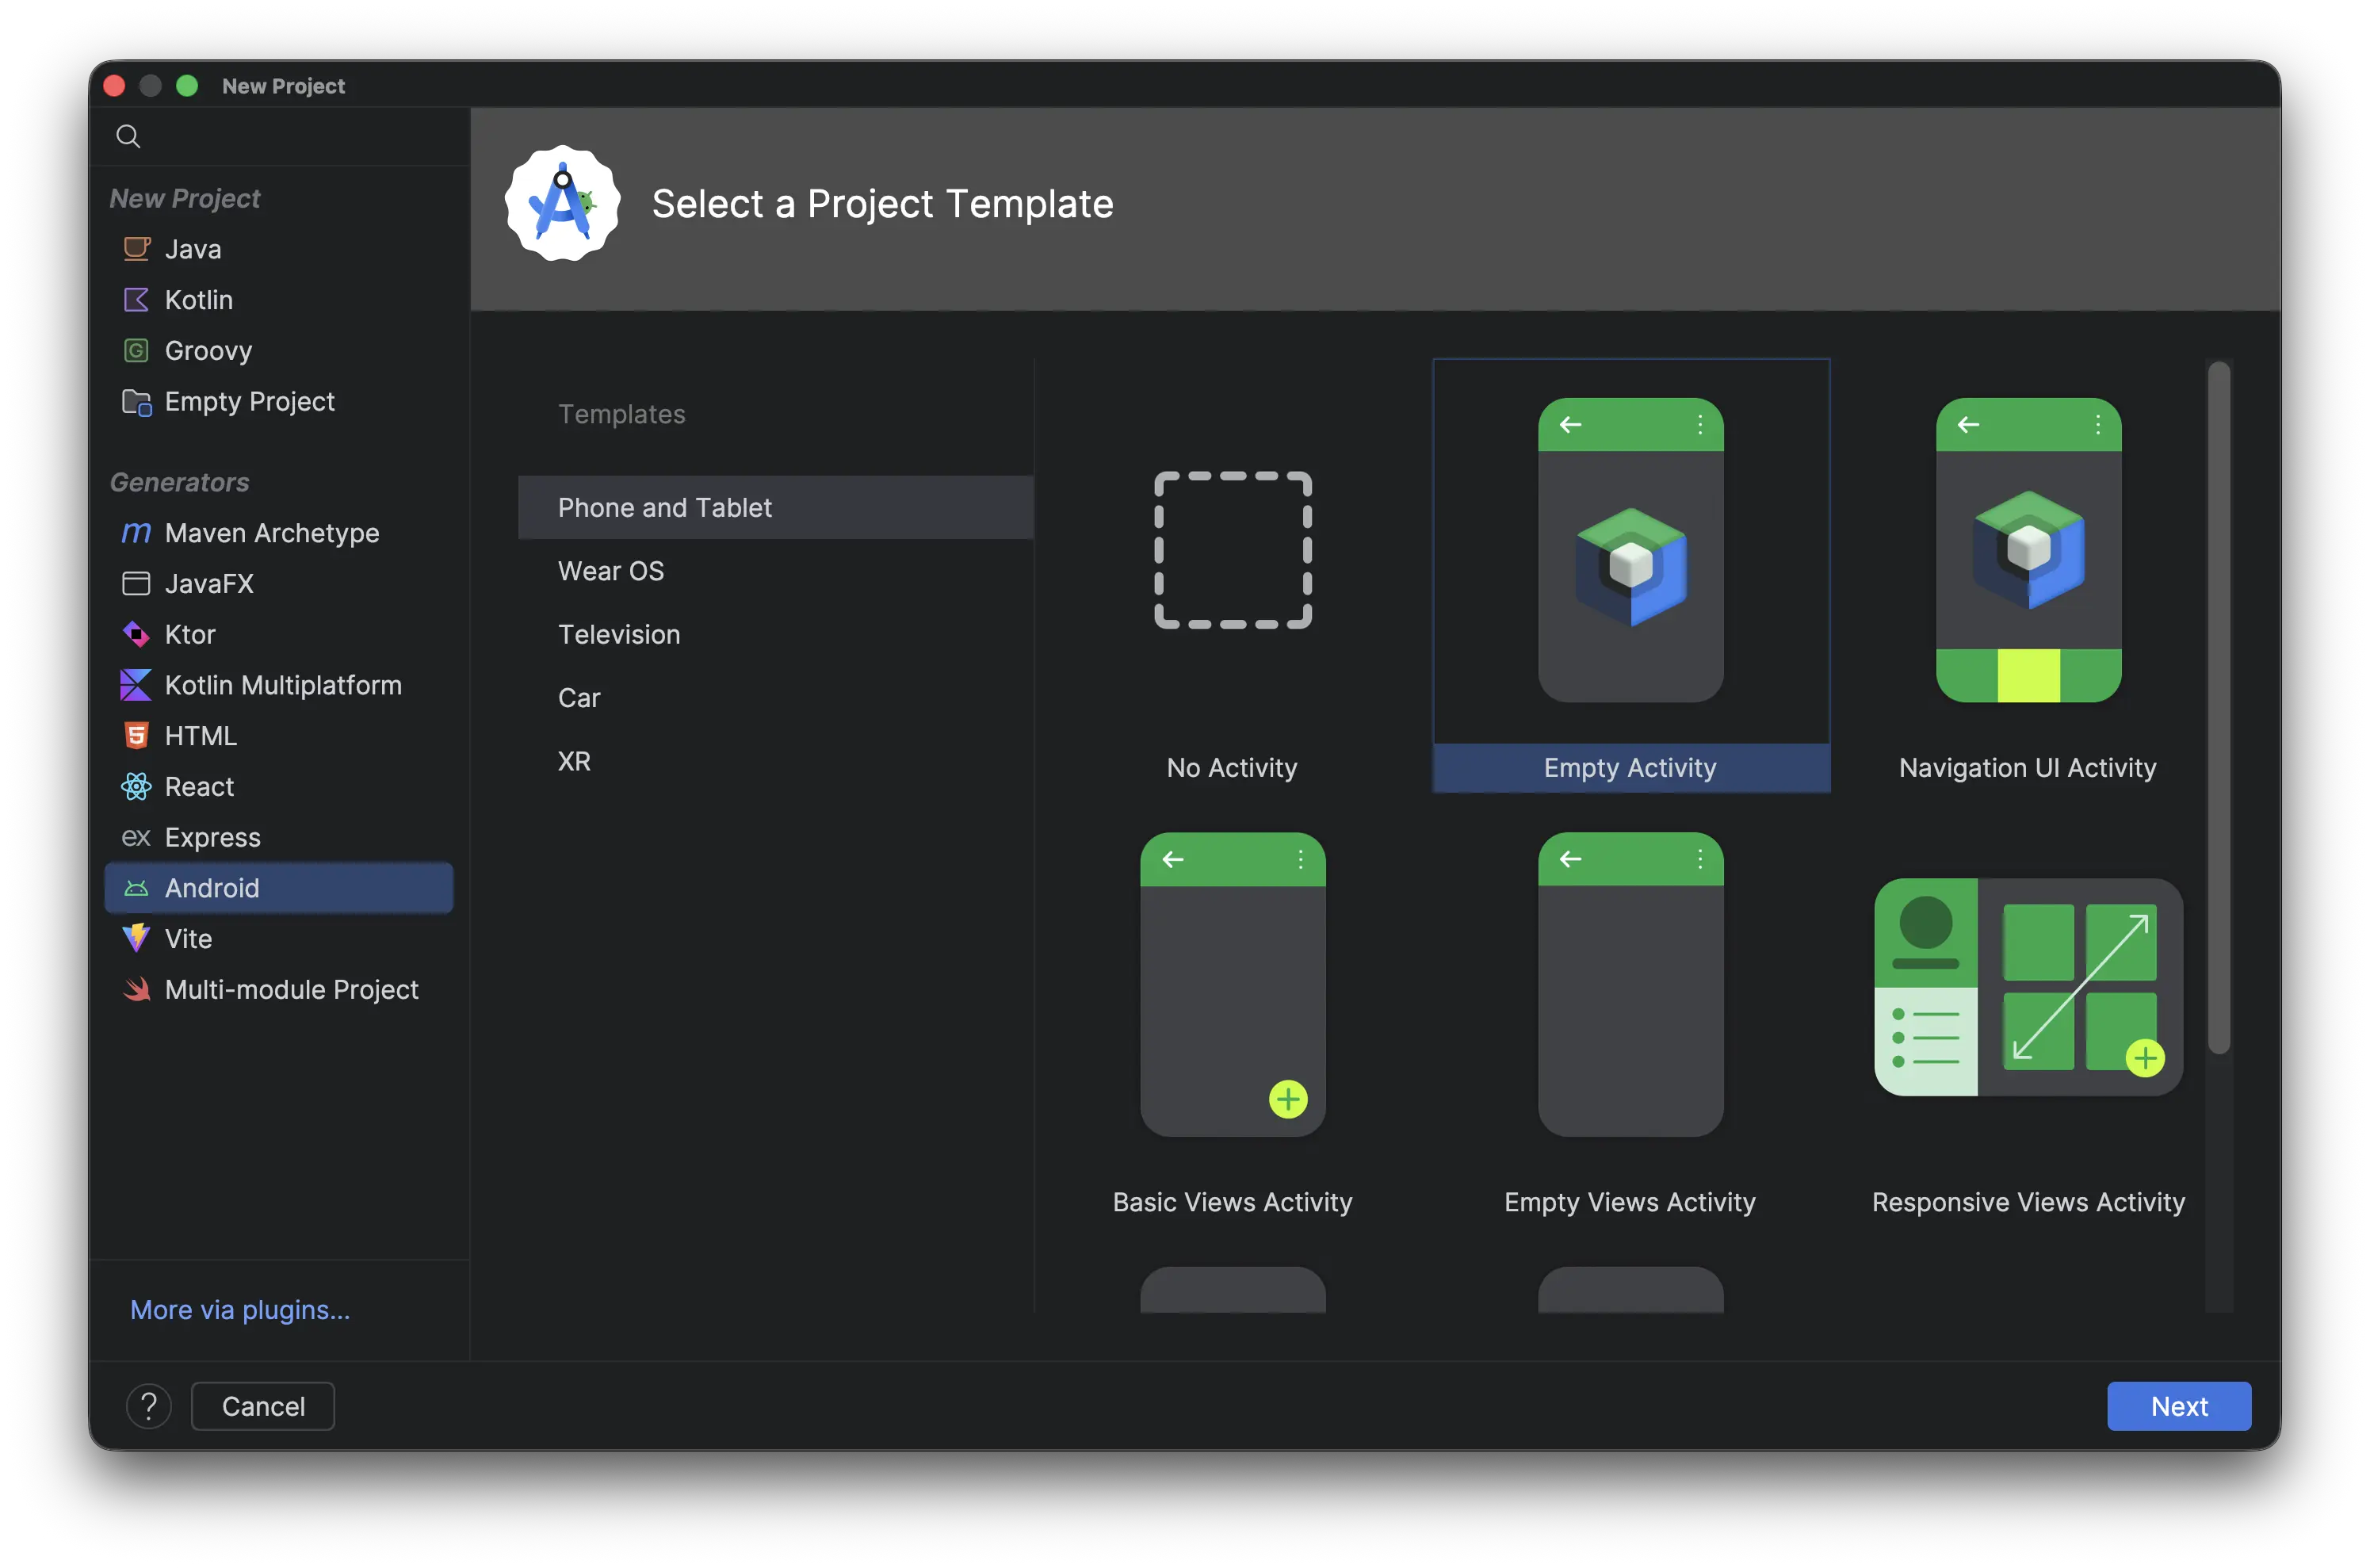This screenshot has height=1568, width=2370.
Task: Choose Empty Project option
Action: [x=279, y=402]
